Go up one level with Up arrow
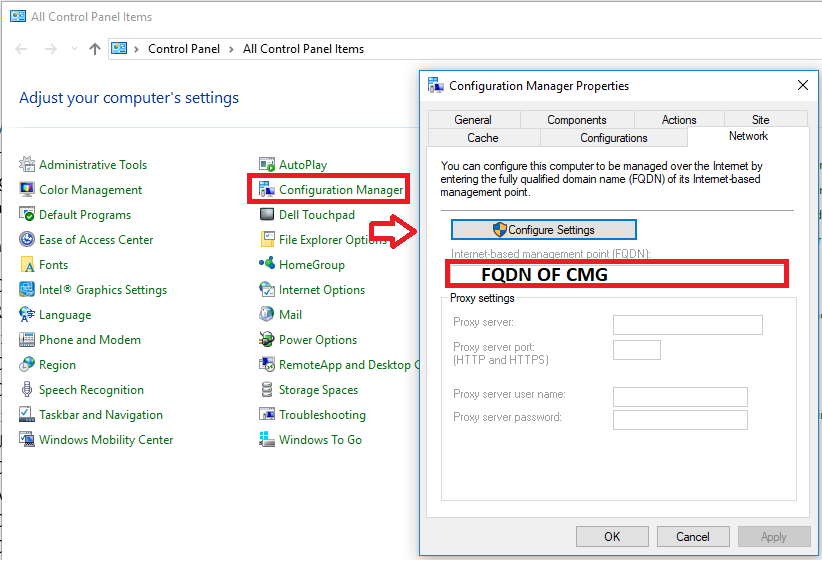The height and width of the screenshot is (561, 822). [x=95, y=49]
